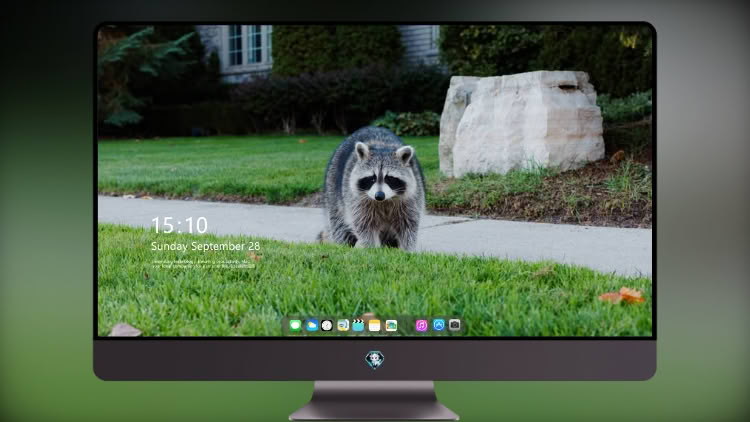
Task: Open the Maps app in dock
Action: tap(343, 326)
